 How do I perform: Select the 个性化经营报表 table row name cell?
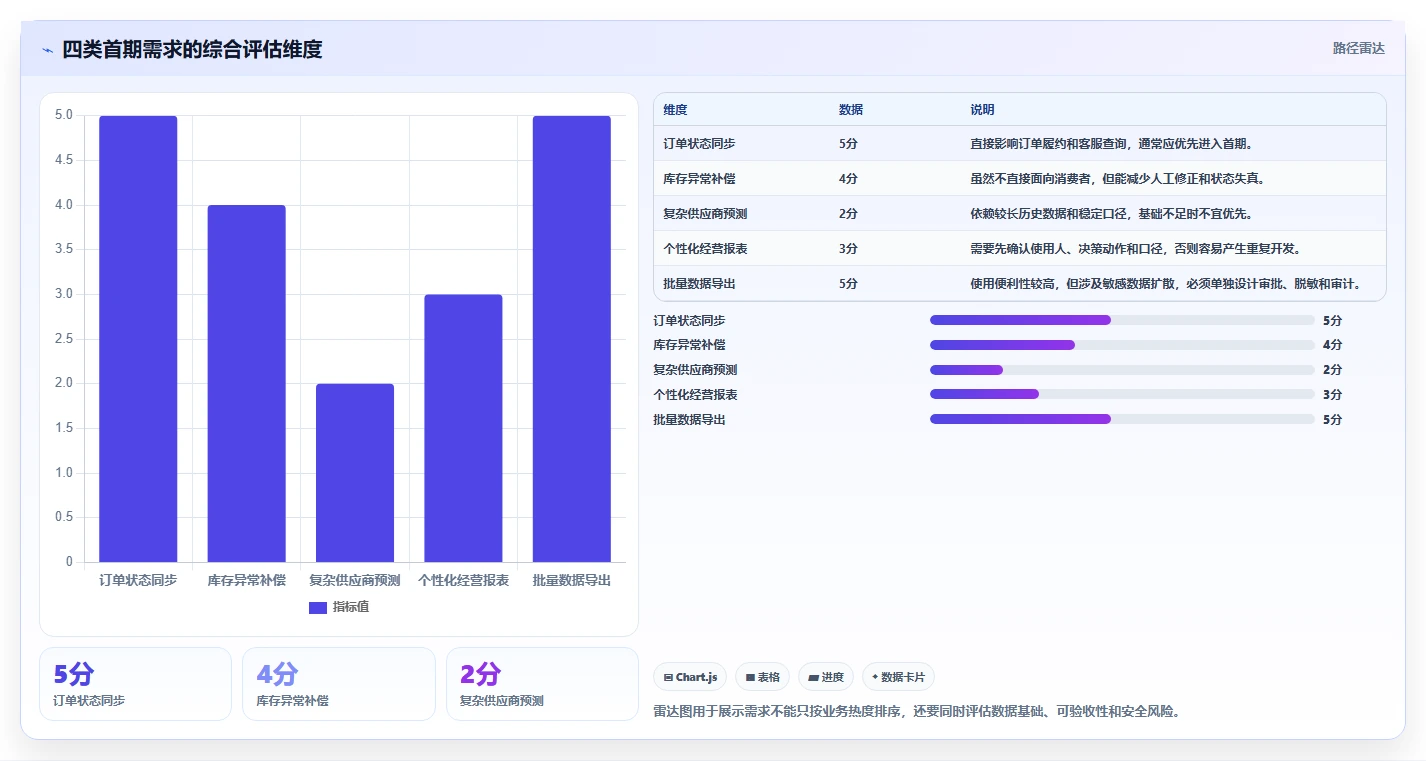705,249
